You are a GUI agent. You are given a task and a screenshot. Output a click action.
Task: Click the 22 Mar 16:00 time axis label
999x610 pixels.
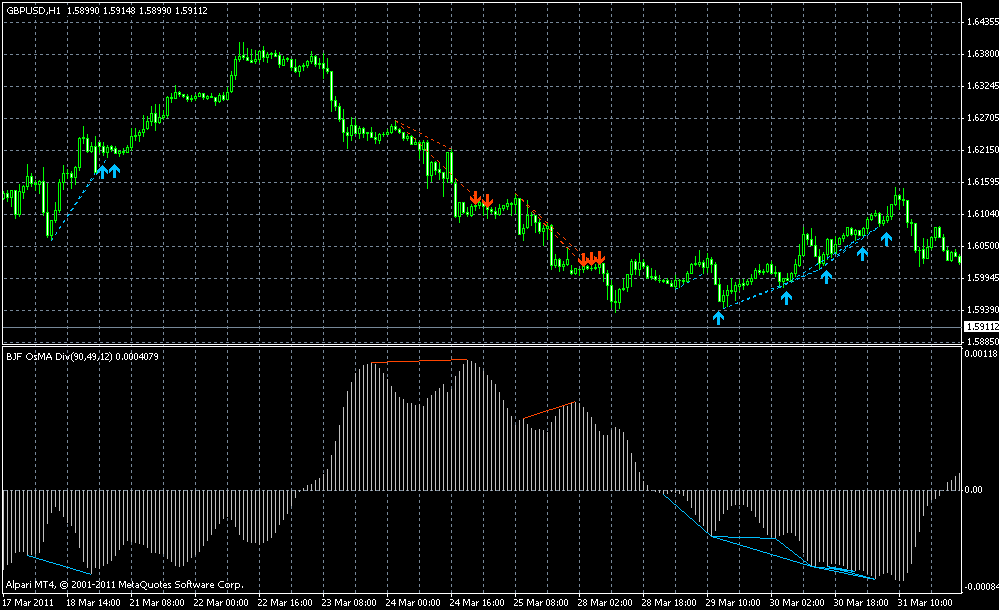(x=288, y=603)
